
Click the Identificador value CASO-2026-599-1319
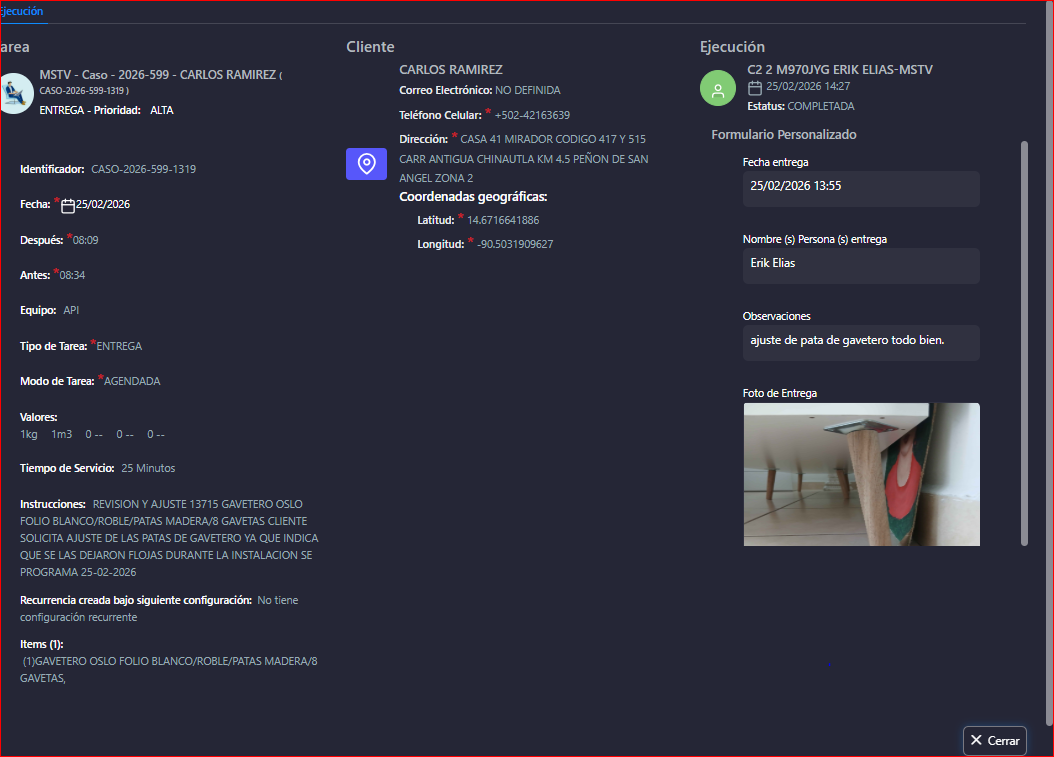(143, 170)
